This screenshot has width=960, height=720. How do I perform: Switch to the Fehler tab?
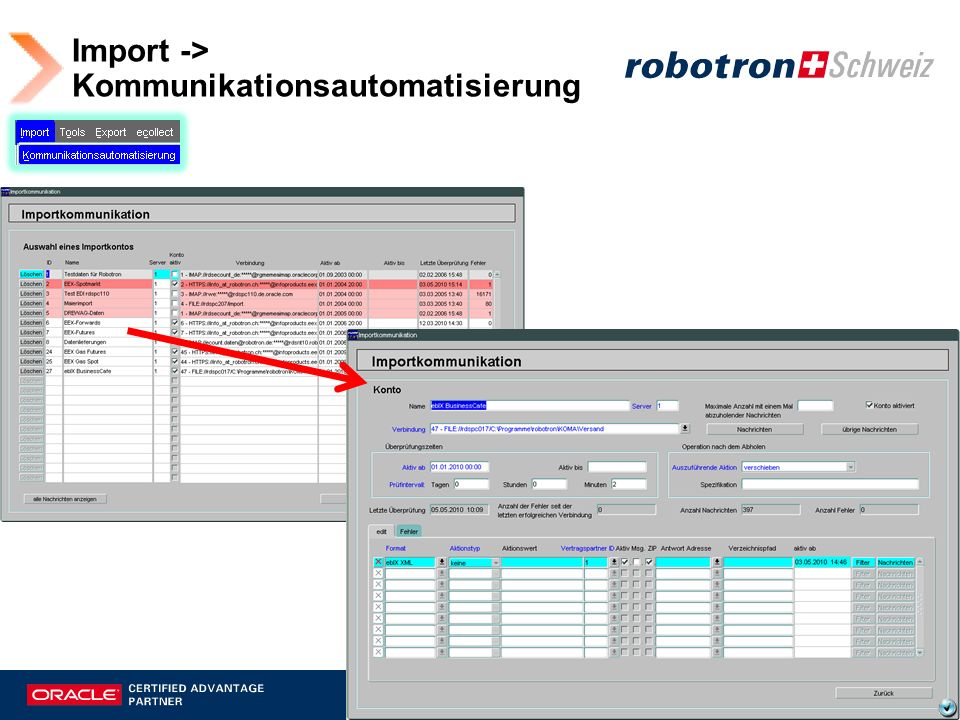pyautogui.click(x=409, y=531)
